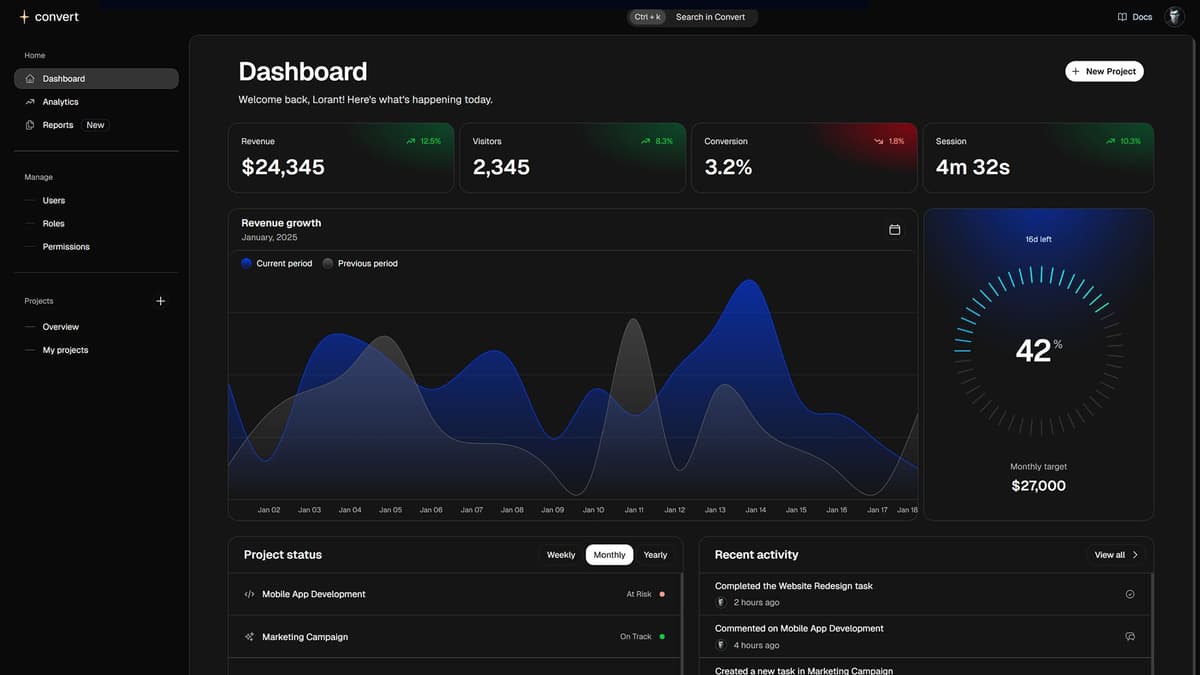
Task: Click the comment icon on Mobile App activity
Action: [1130, 636]
